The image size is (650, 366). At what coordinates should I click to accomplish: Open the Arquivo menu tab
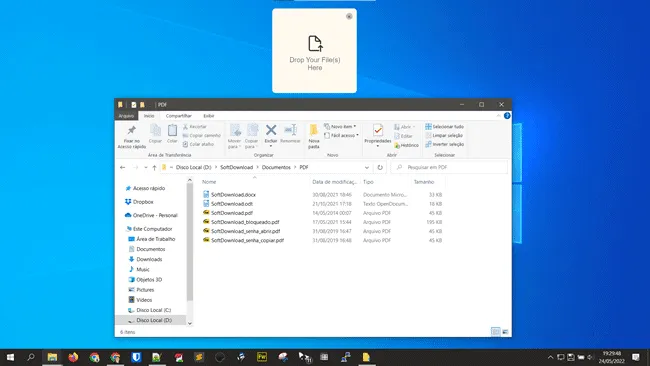point(126,116)
